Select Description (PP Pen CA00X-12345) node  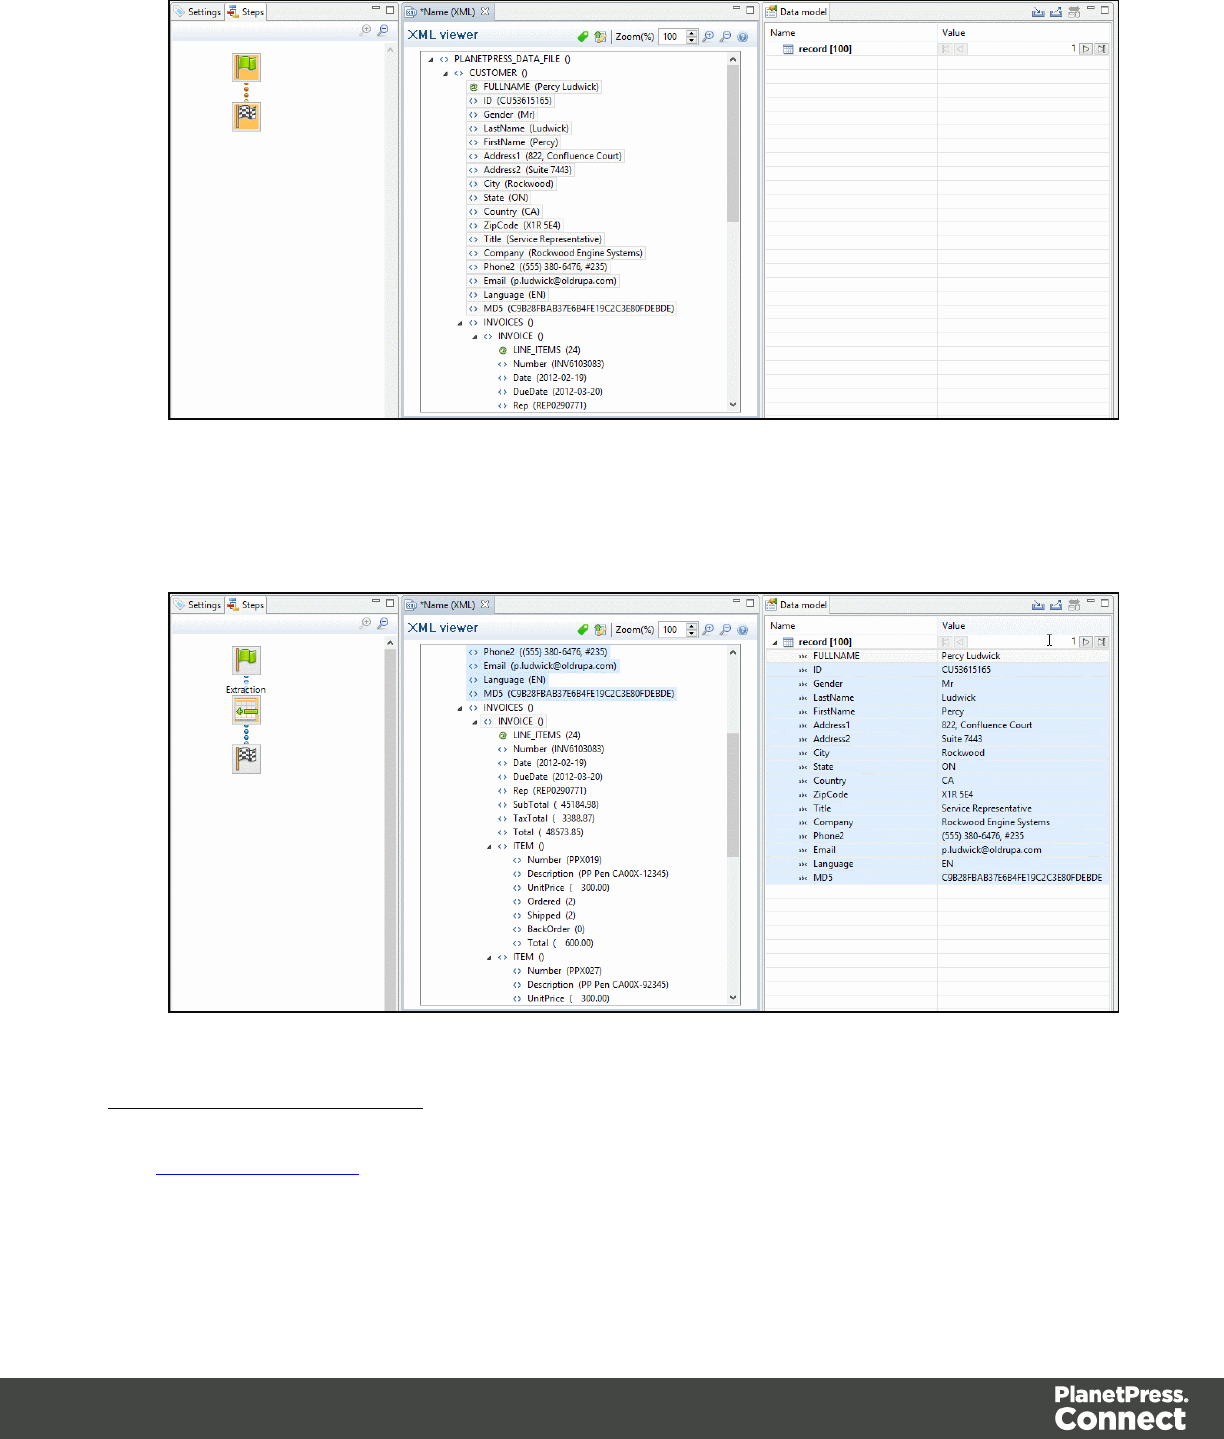(590, 874)
